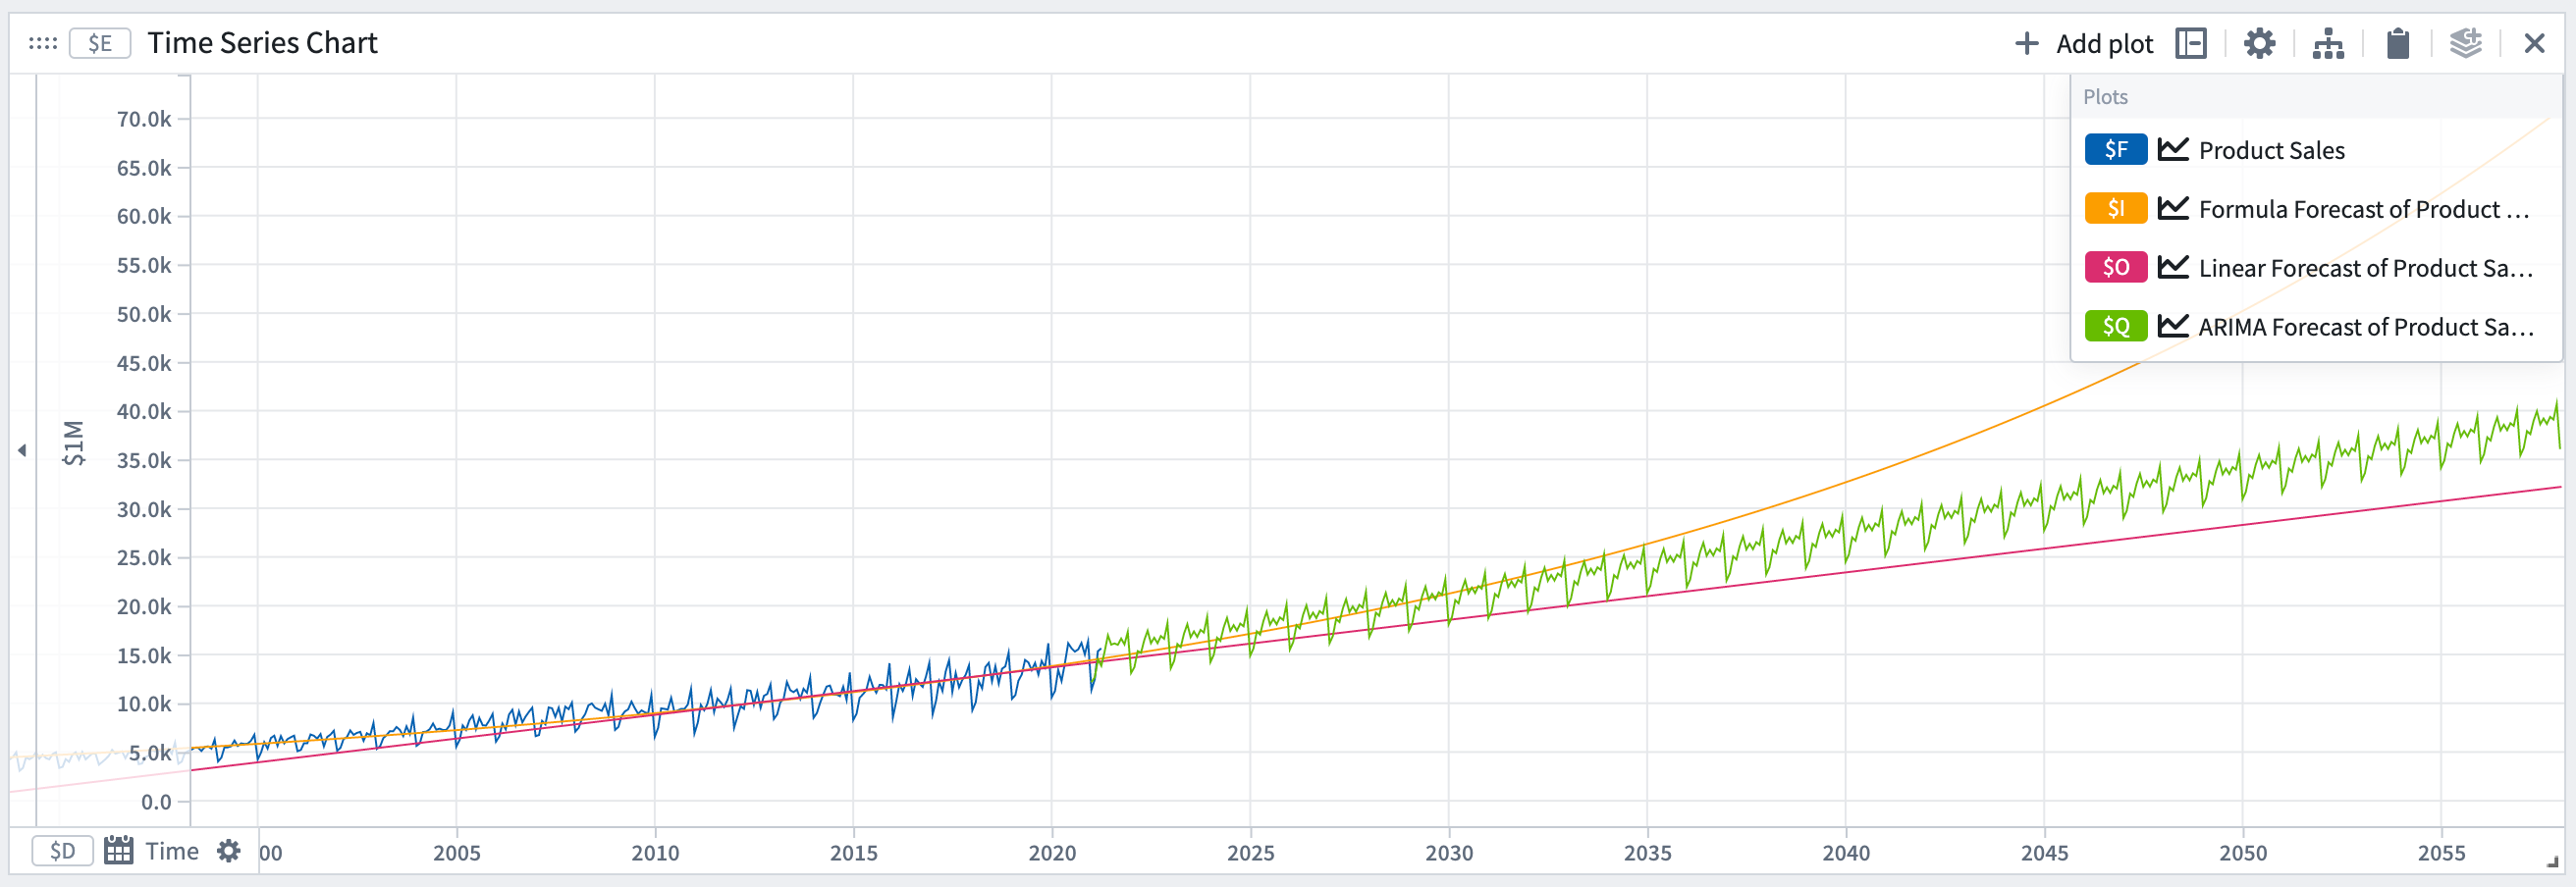Open the hierarchy tree diagram icon
The image size is (2576, 887).
pos(2328,44)
